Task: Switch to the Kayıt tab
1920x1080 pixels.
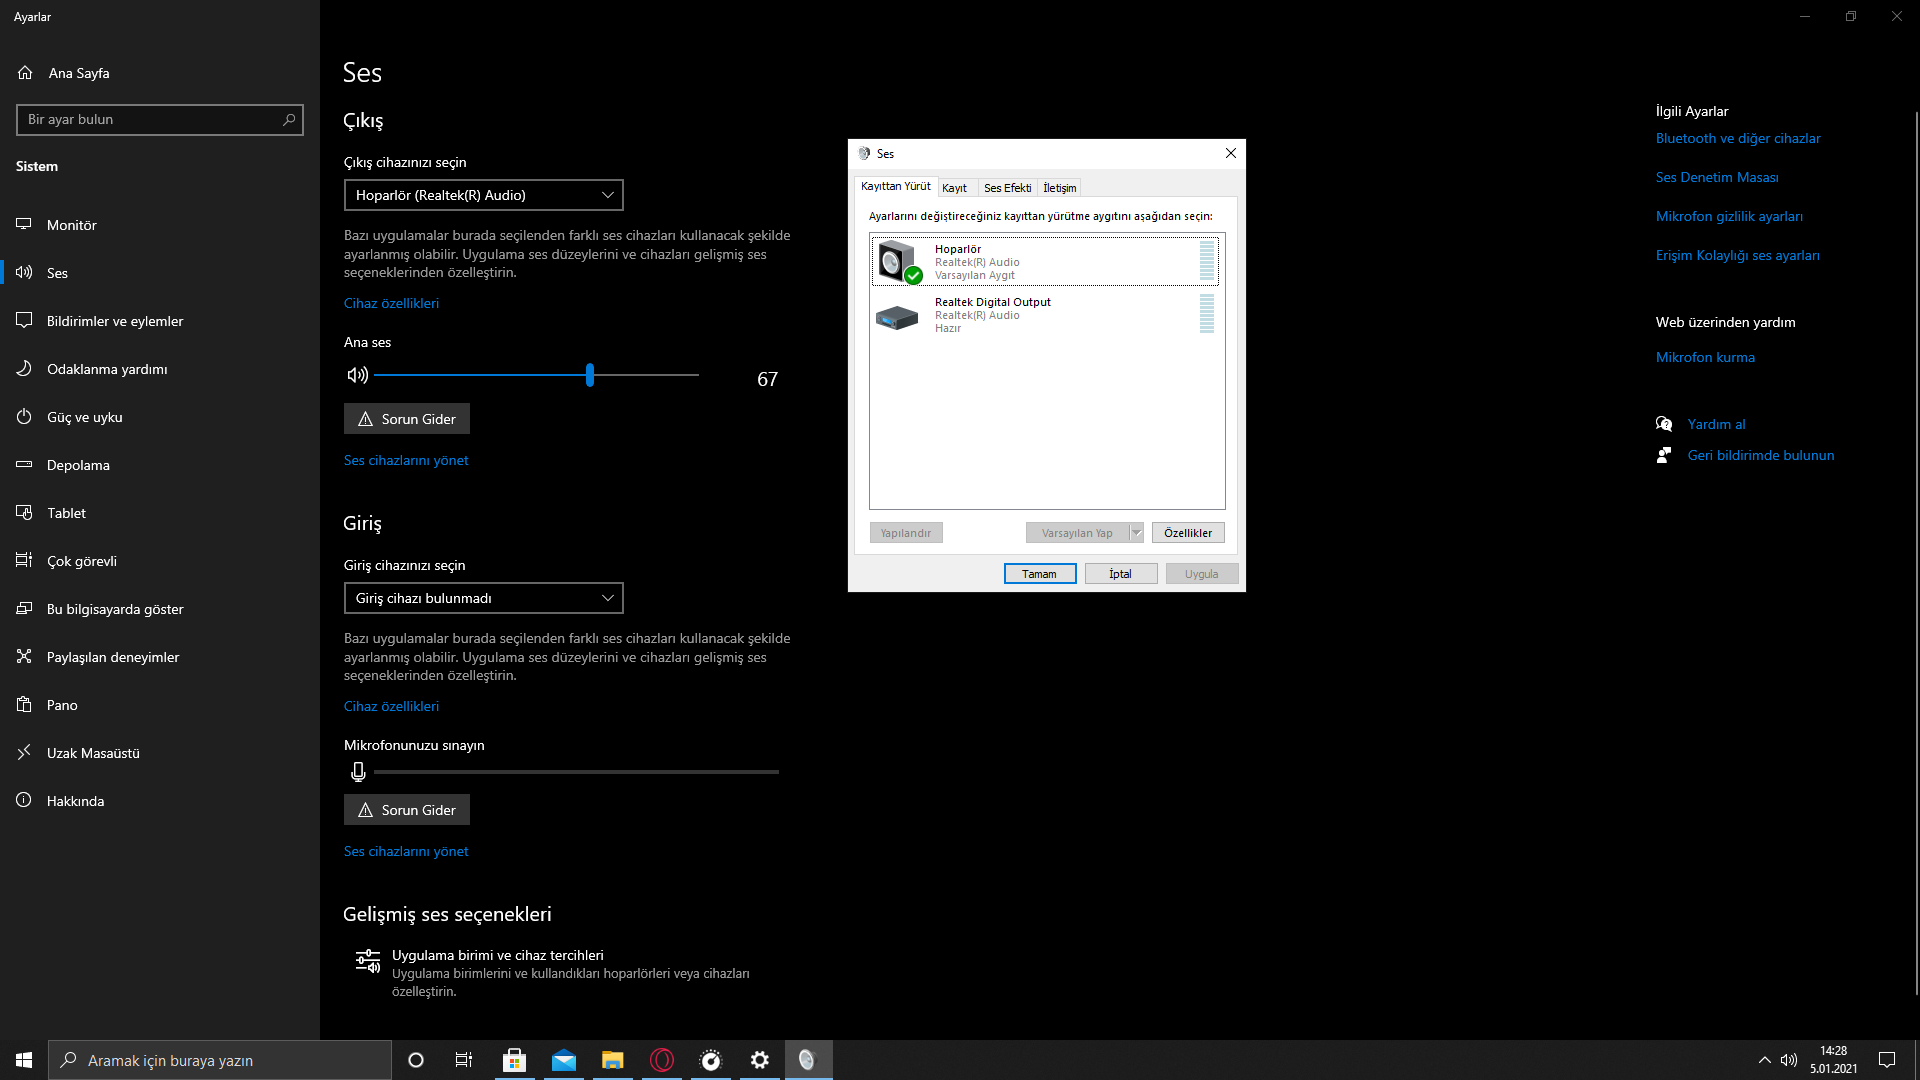Action: click(954, 188)
